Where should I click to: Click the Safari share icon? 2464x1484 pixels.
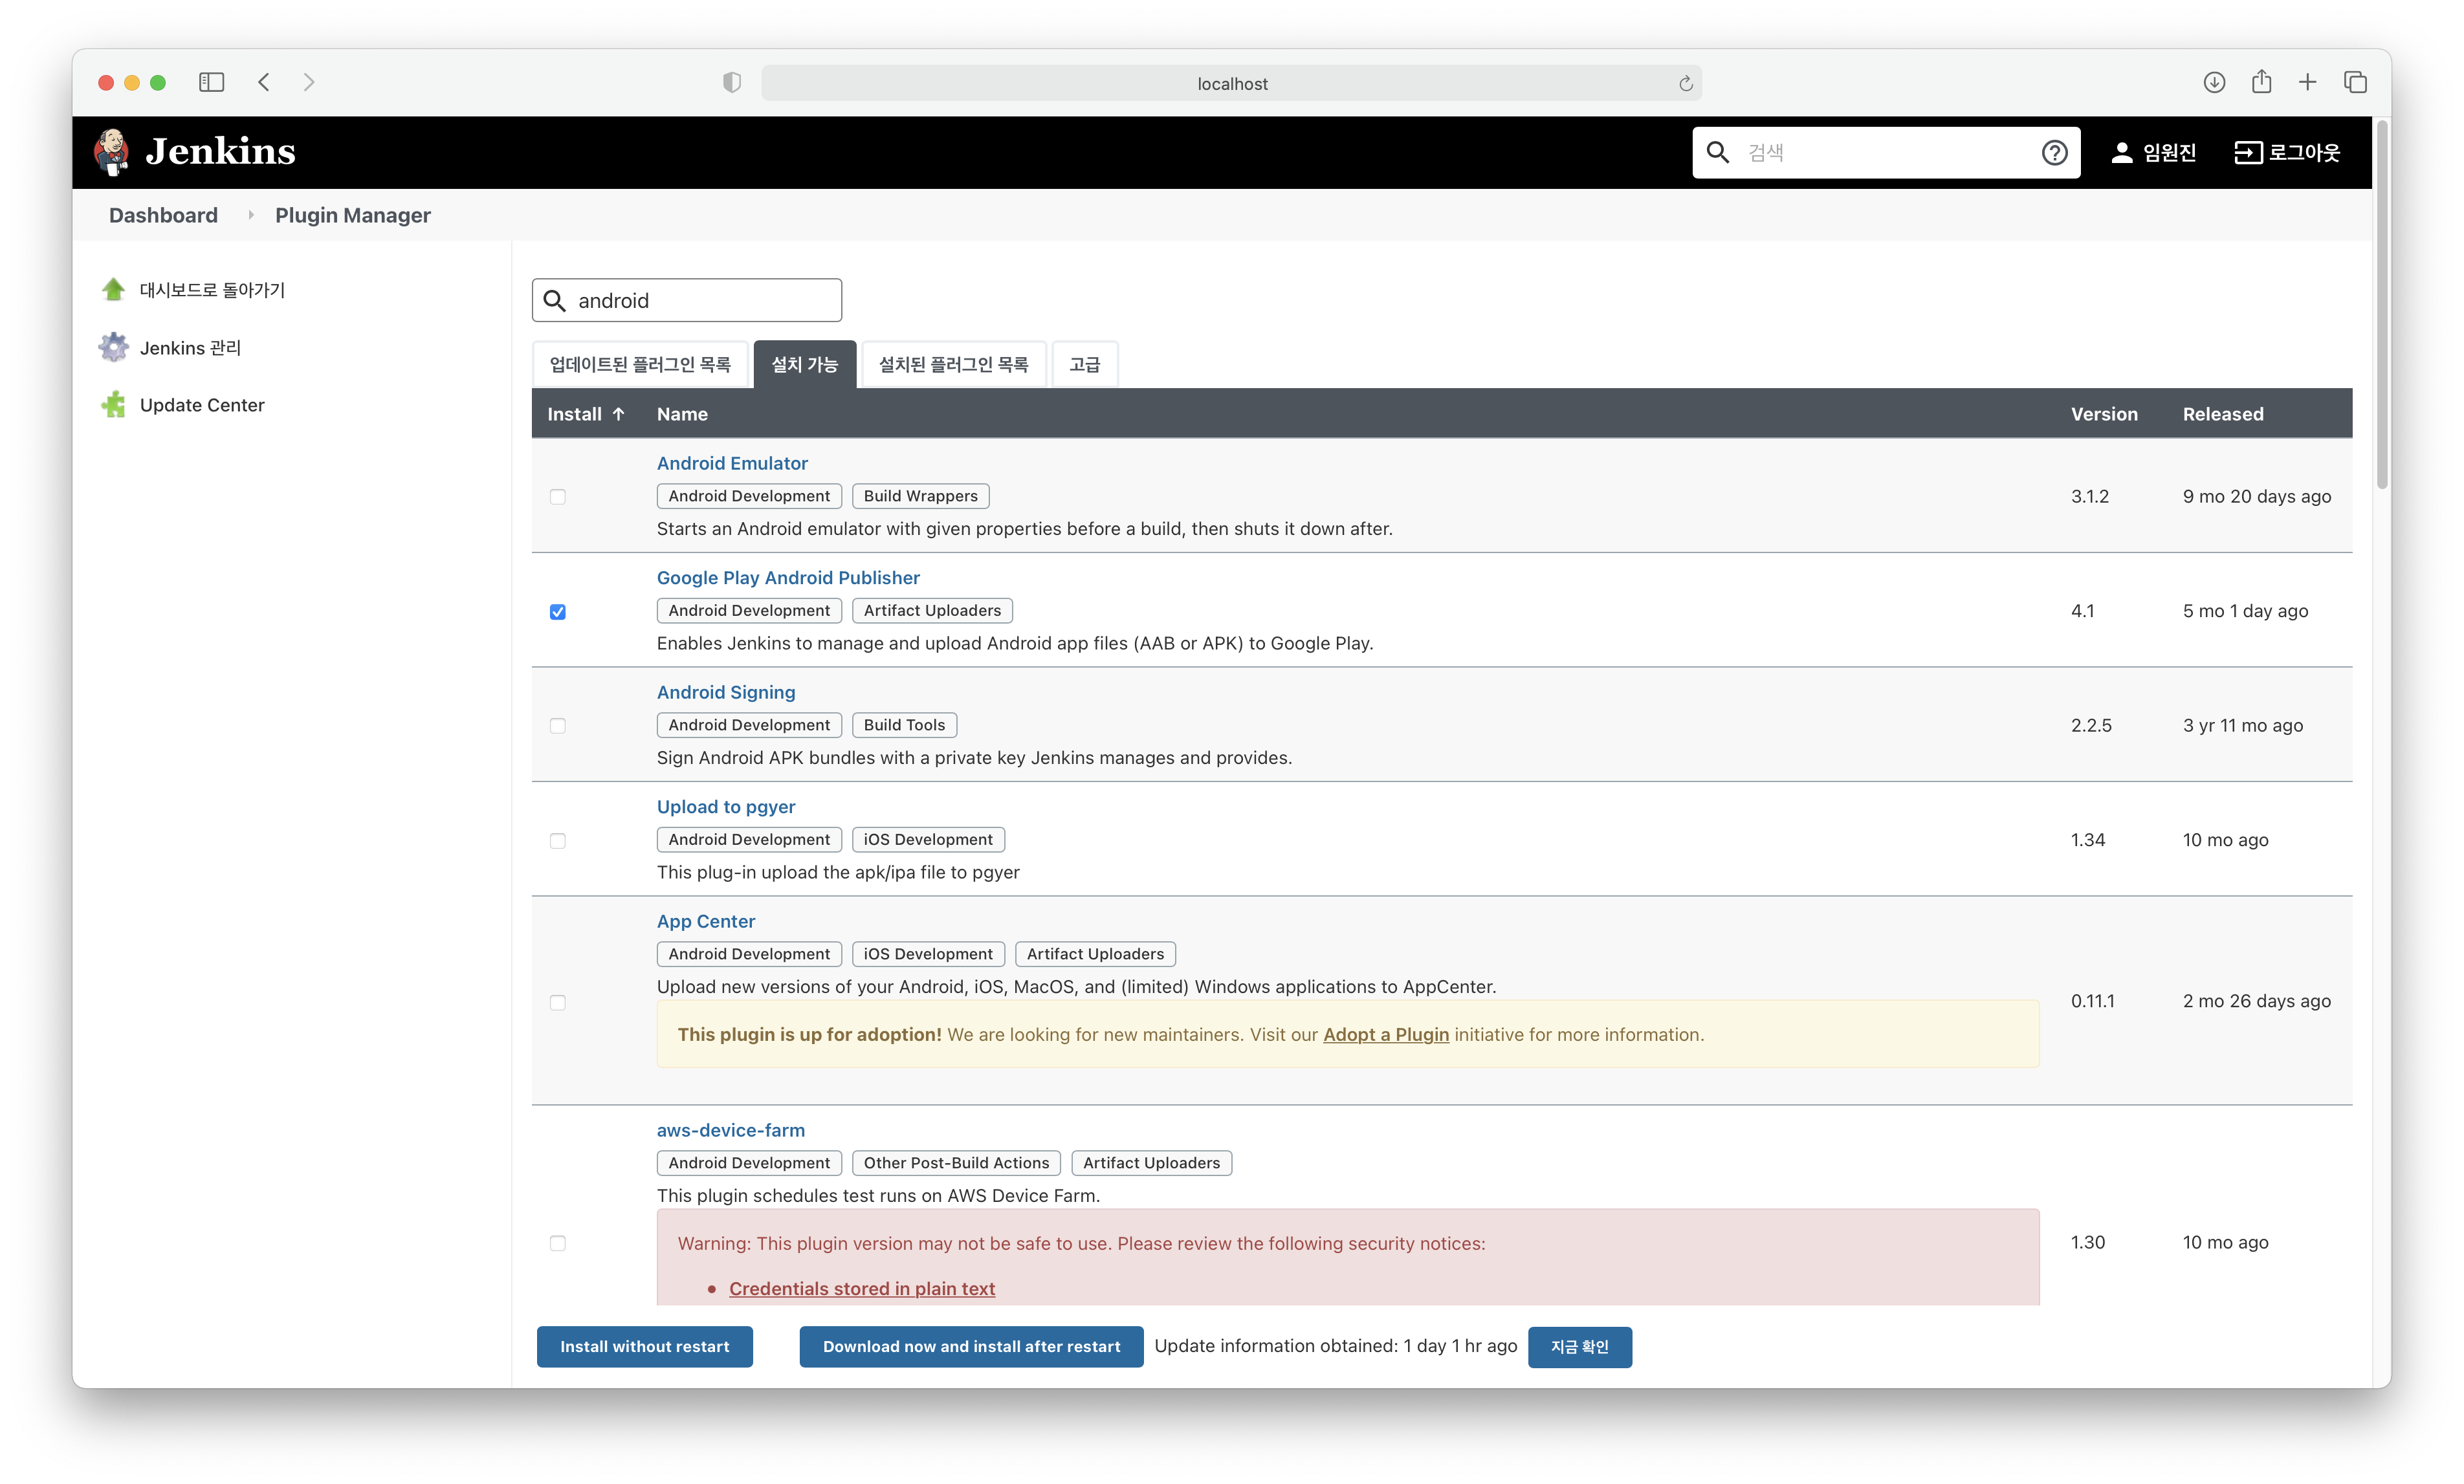click(2261, 83)
